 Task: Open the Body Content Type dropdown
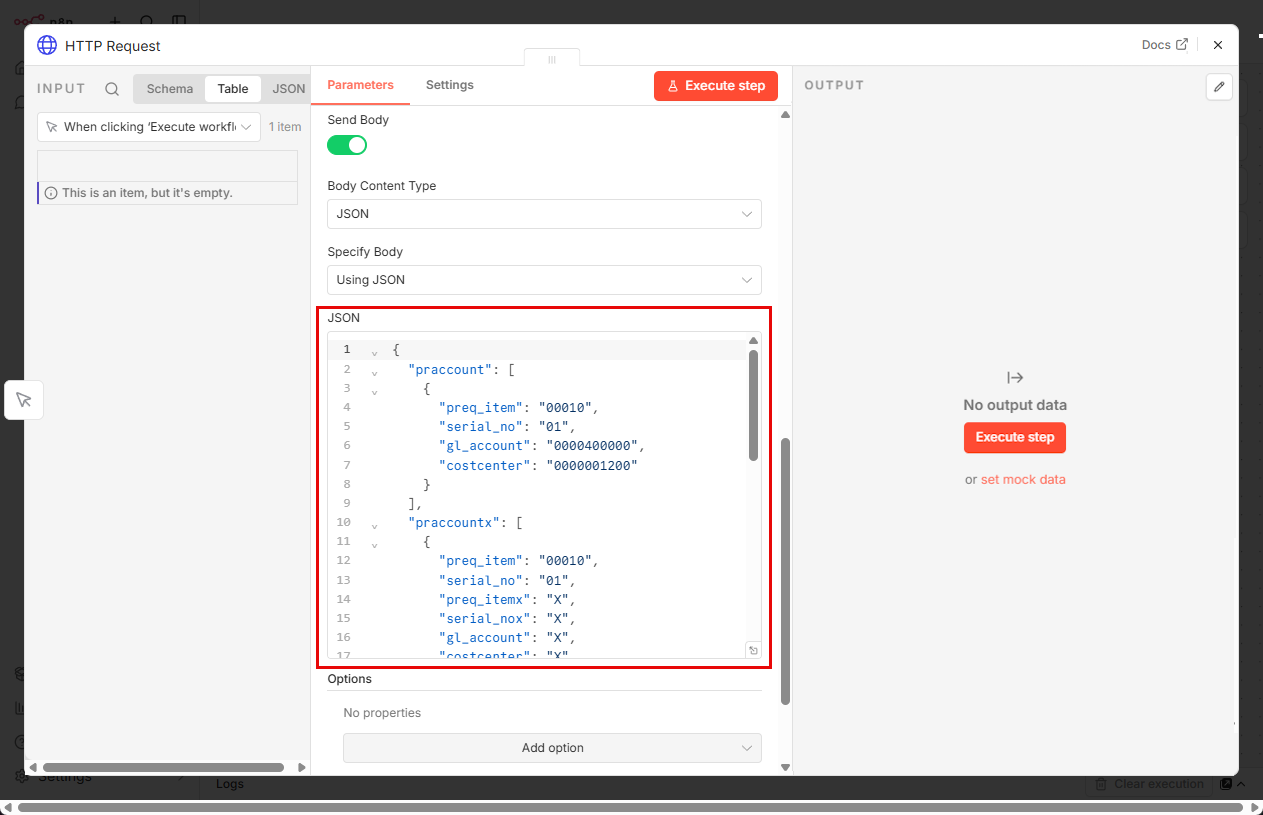(544, 214)
